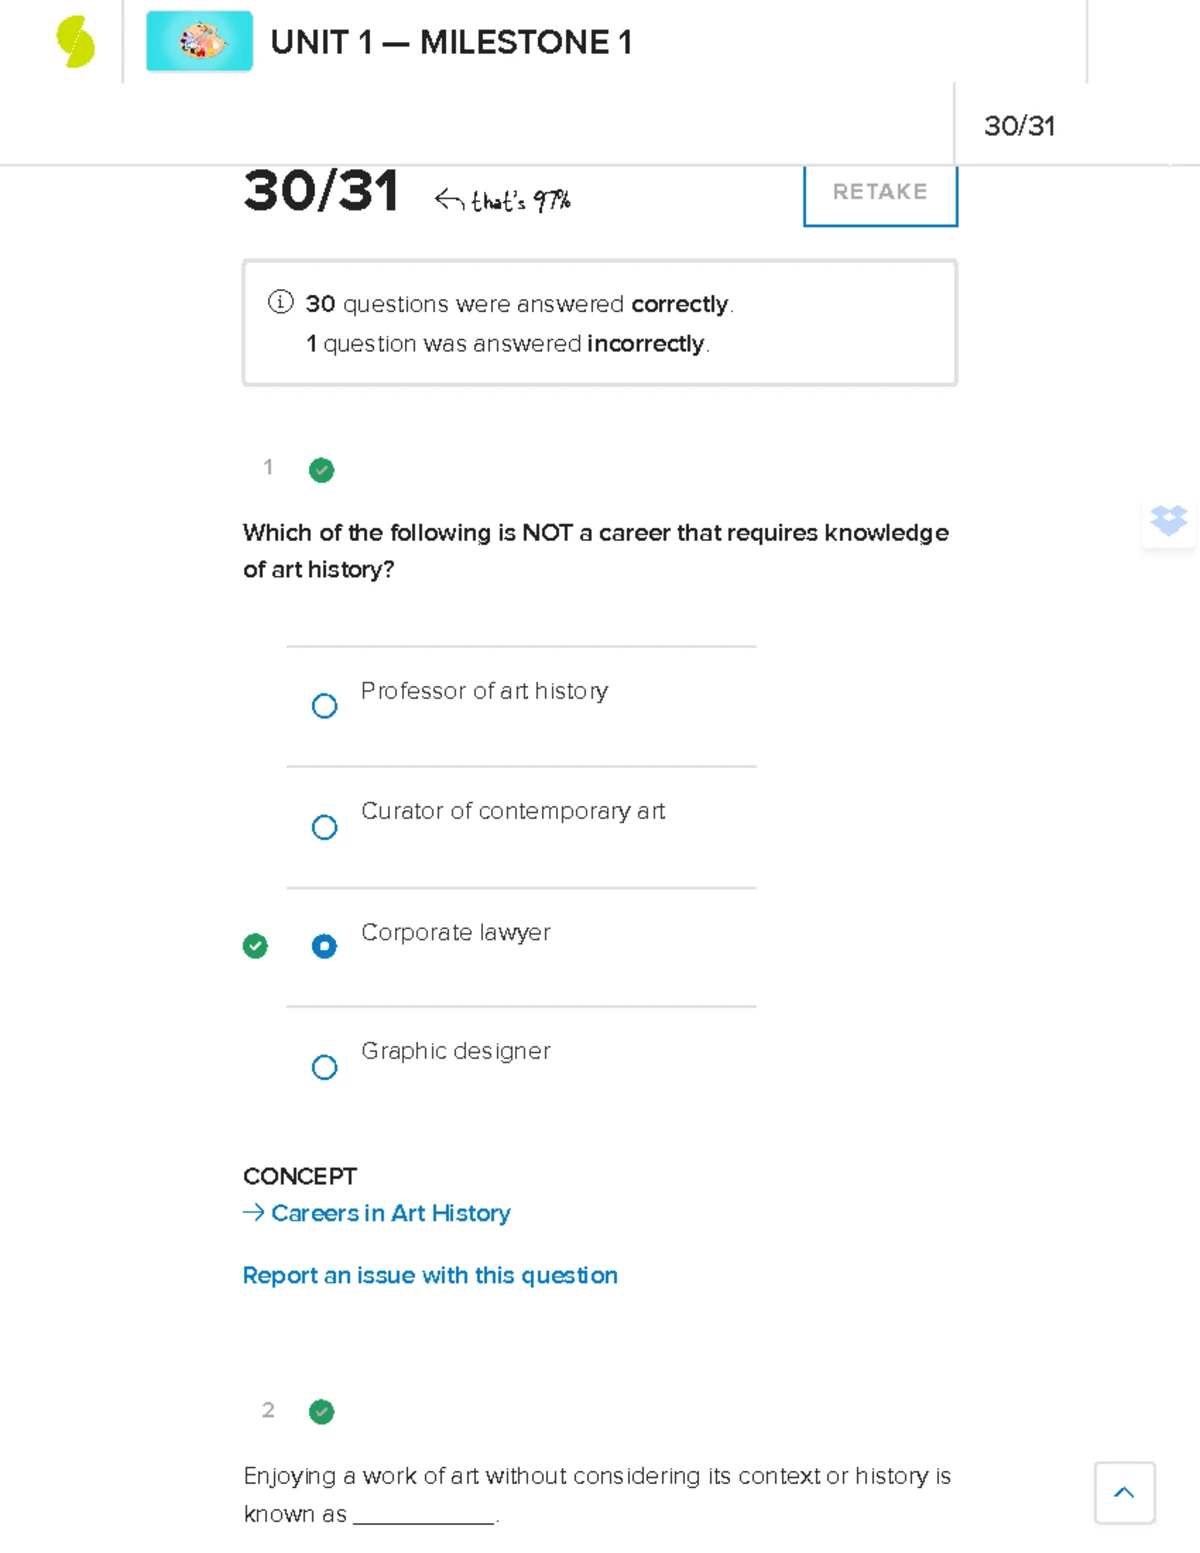Click the Dropbox icon on the right edge
The image size is (1200, 1553).
(1168, 521)
